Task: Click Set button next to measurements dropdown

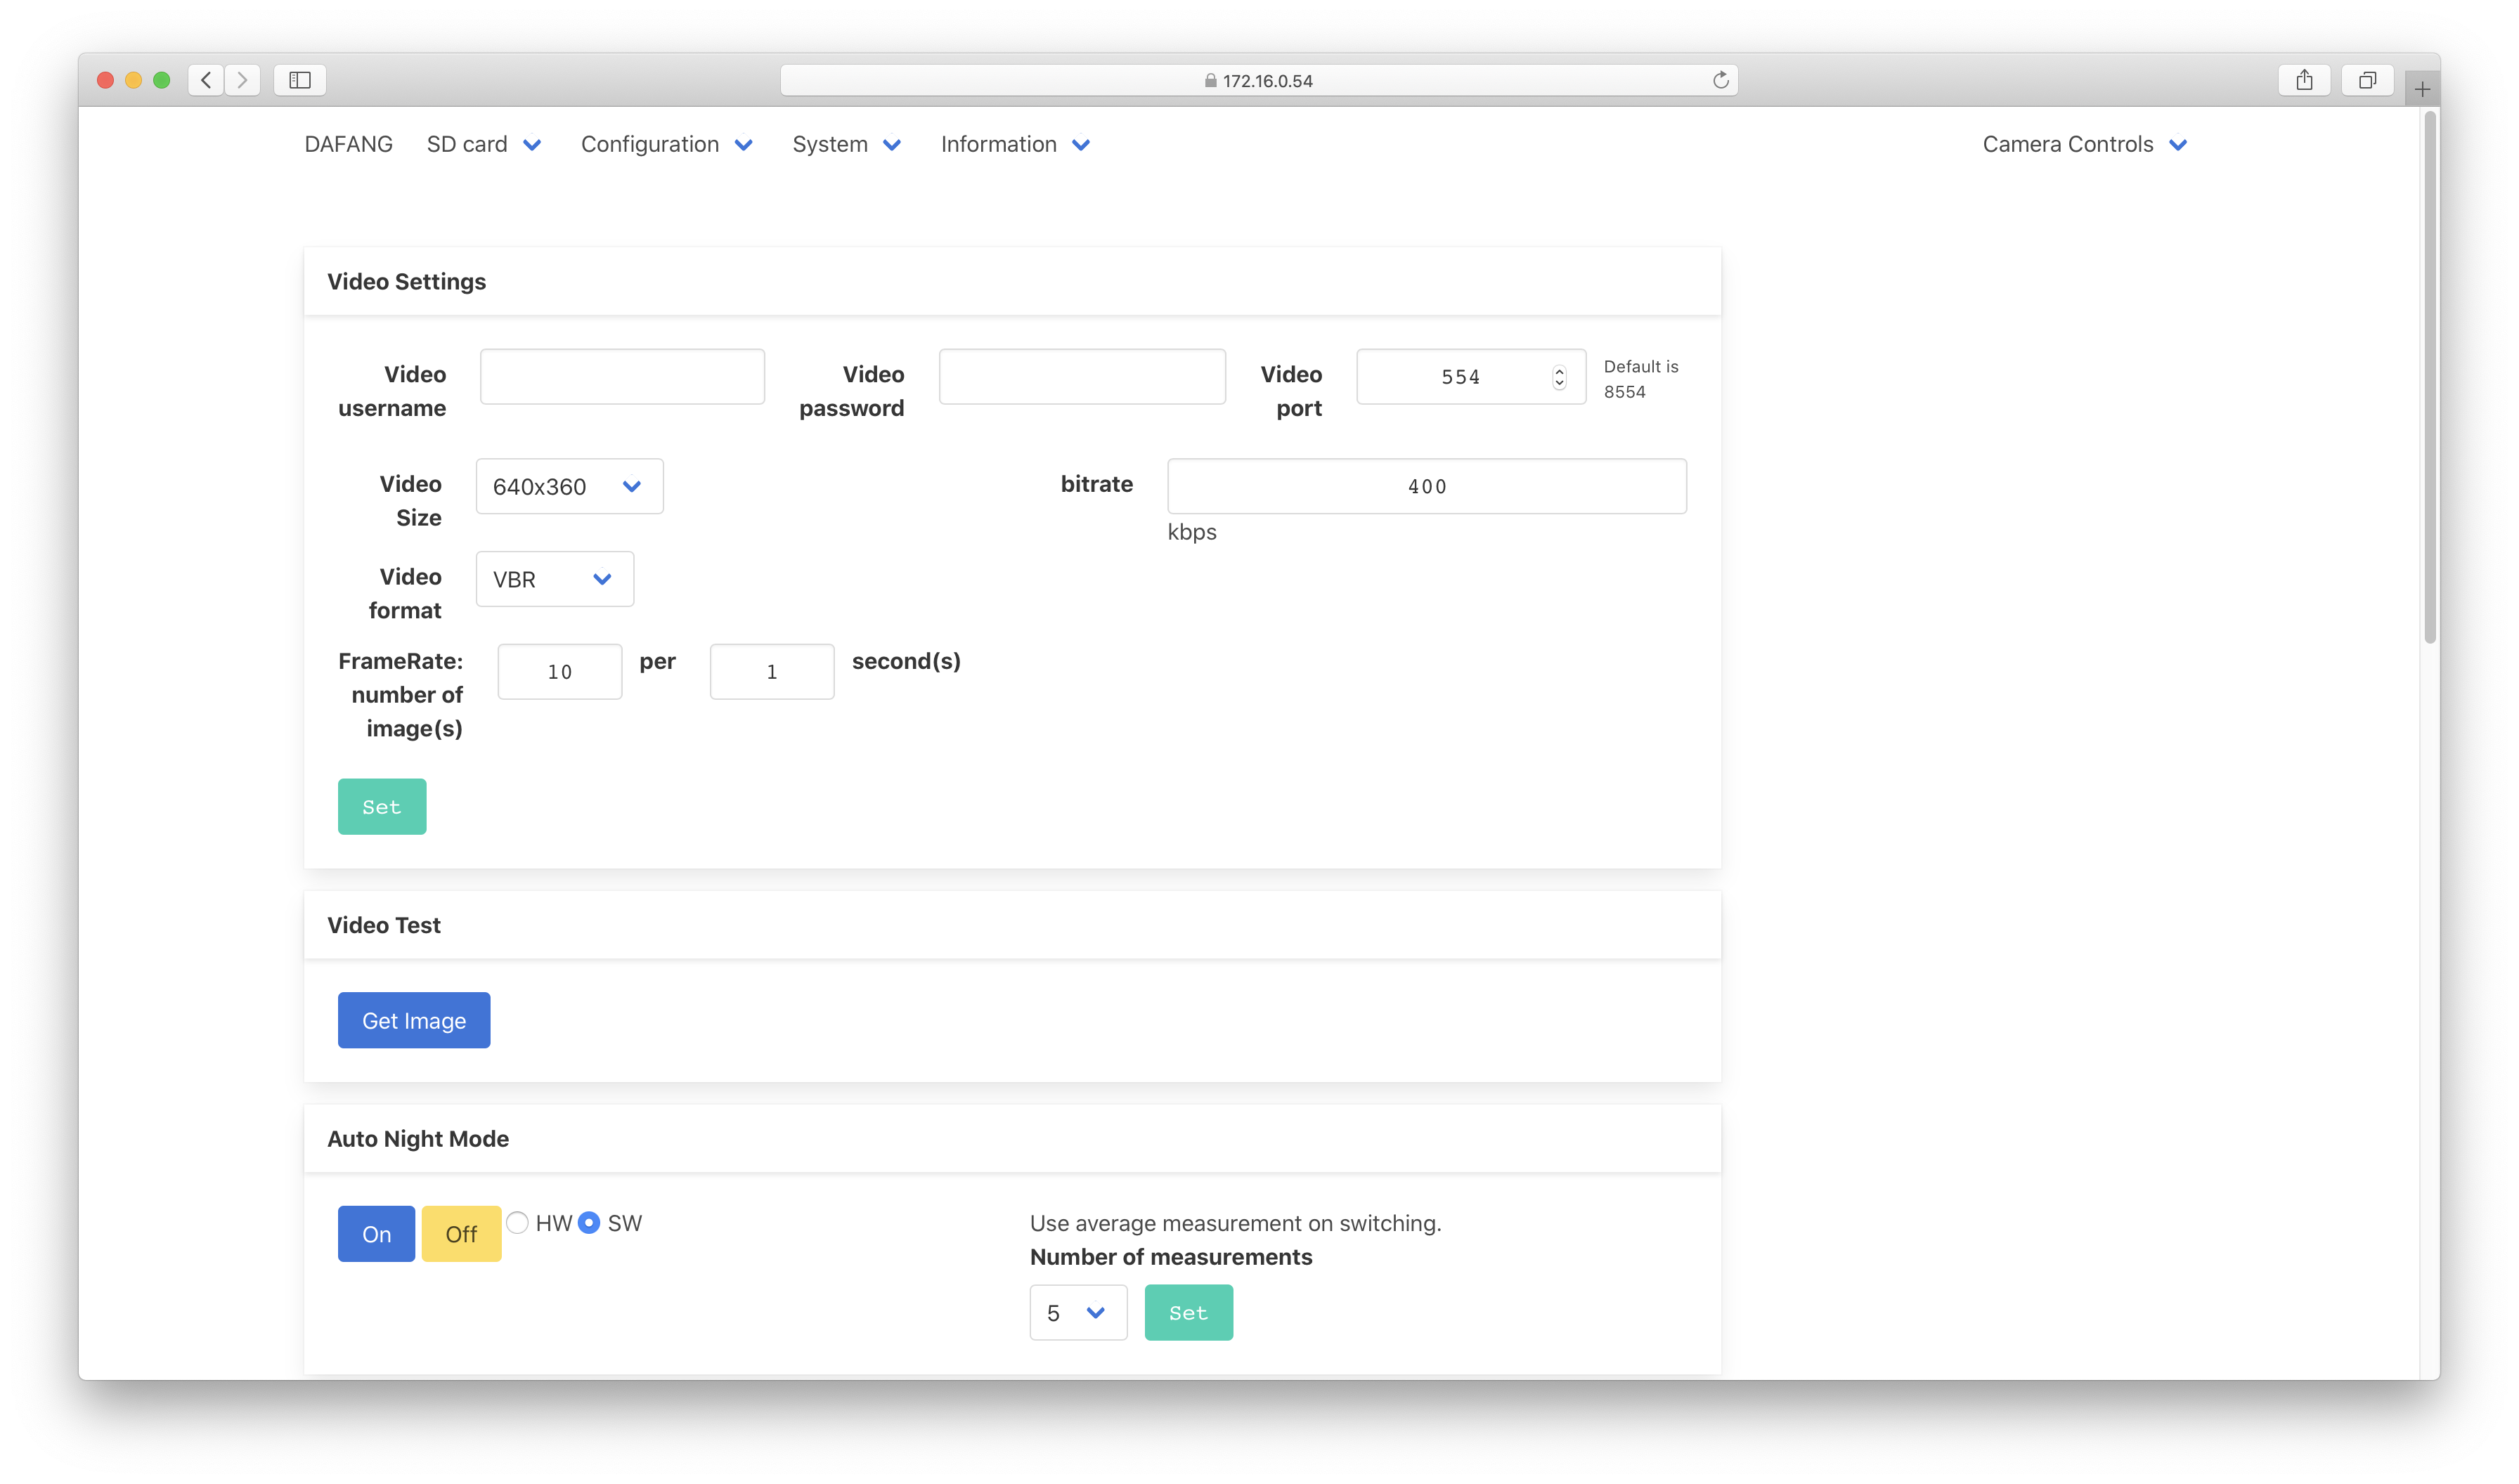Action: pyautogui.click(x=1188, y=1313)
